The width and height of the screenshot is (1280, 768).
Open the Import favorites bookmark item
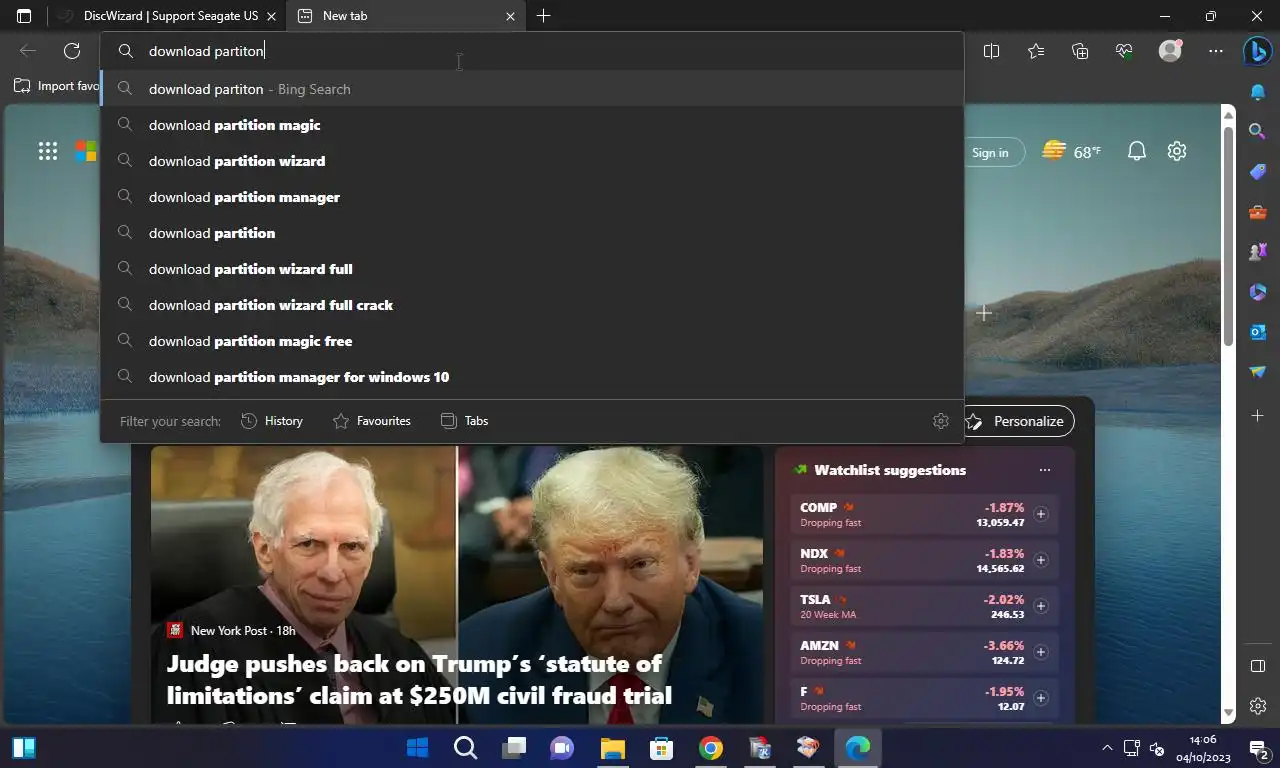click(58, 86)
